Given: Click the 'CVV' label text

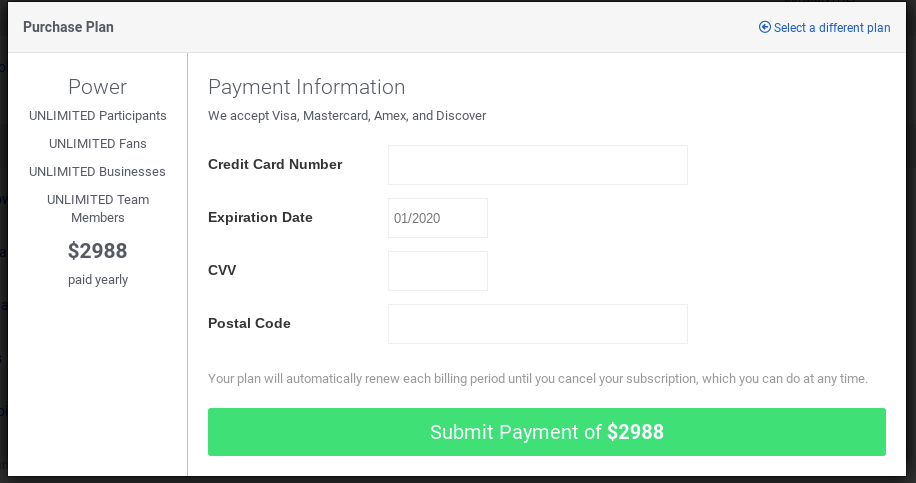Looking at the screenshot, I should pyautogui.click(x=222, y=271).
